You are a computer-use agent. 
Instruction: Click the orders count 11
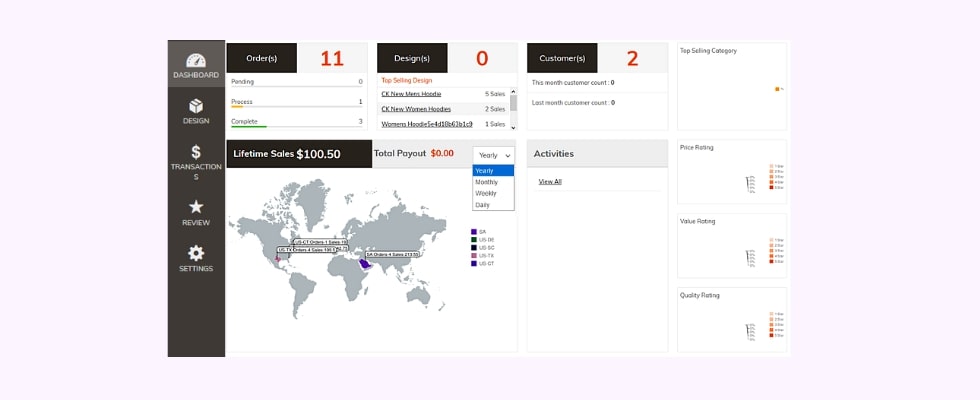click(x=332, y=58)
